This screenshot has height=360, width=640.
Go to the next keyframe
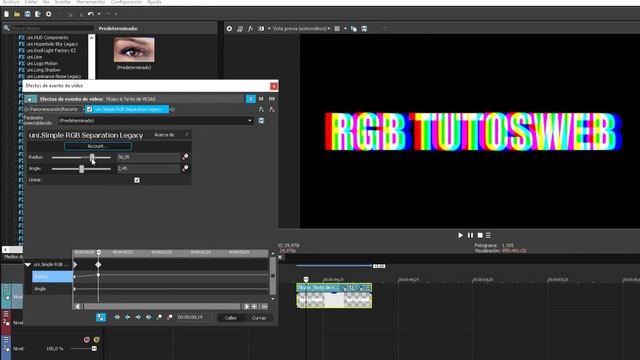[138, 317]
